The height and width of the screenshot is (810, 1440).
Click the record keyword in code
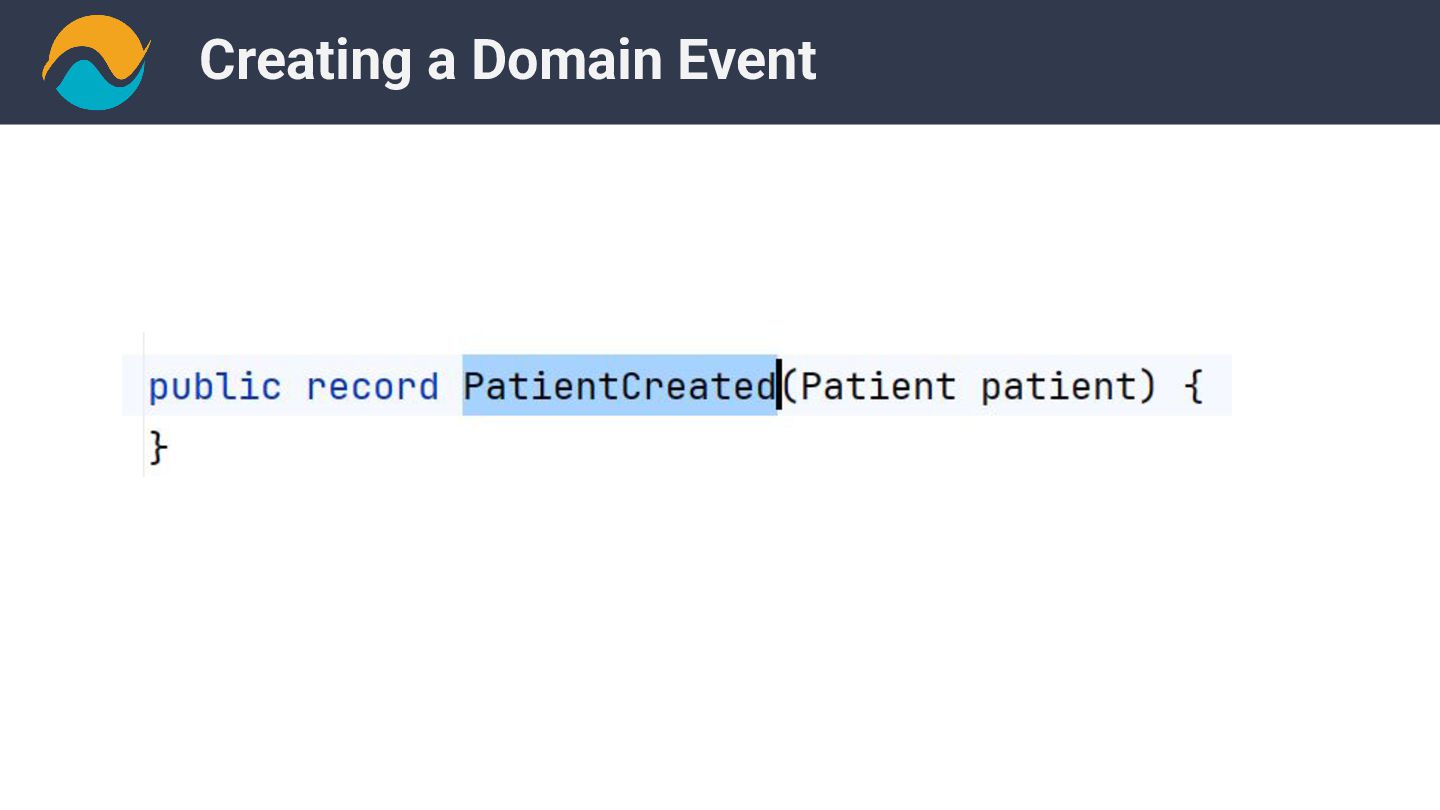372,387
